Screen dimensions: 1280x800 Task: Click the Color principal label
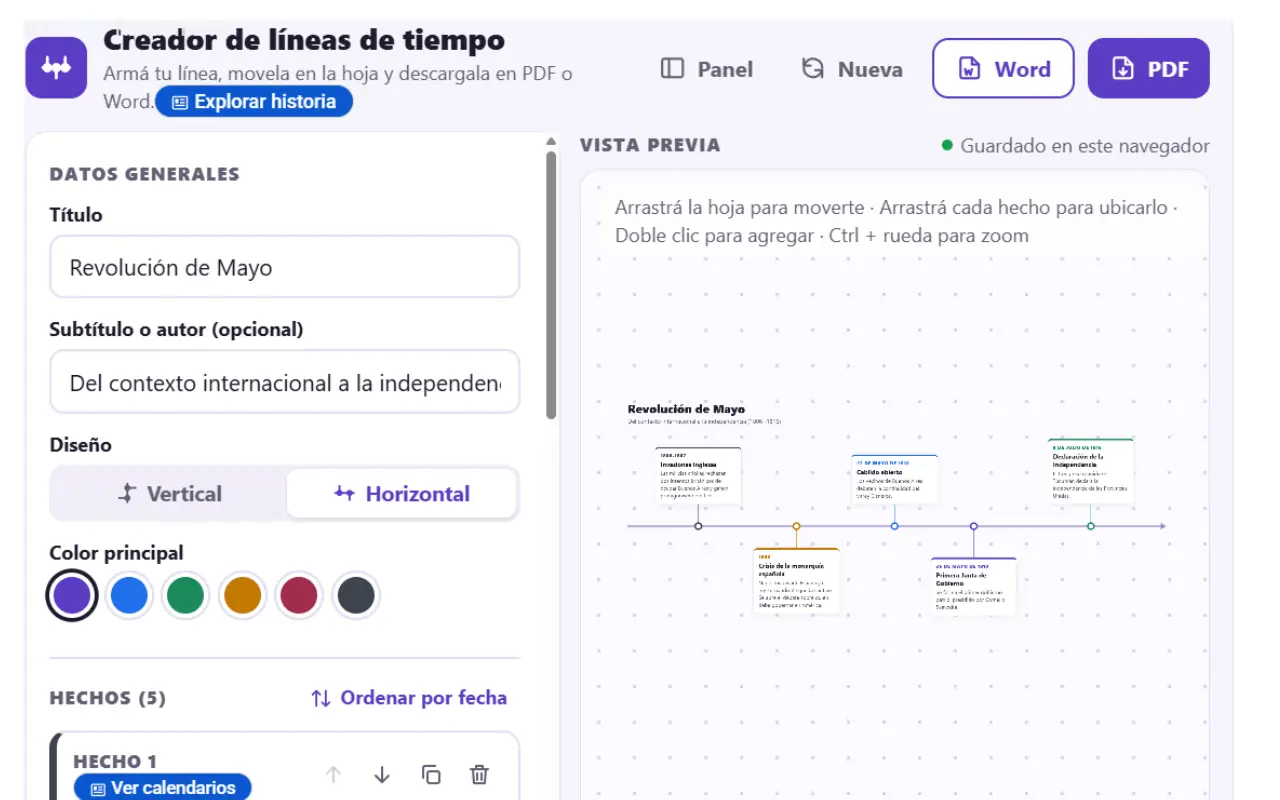tap(117, 553)
